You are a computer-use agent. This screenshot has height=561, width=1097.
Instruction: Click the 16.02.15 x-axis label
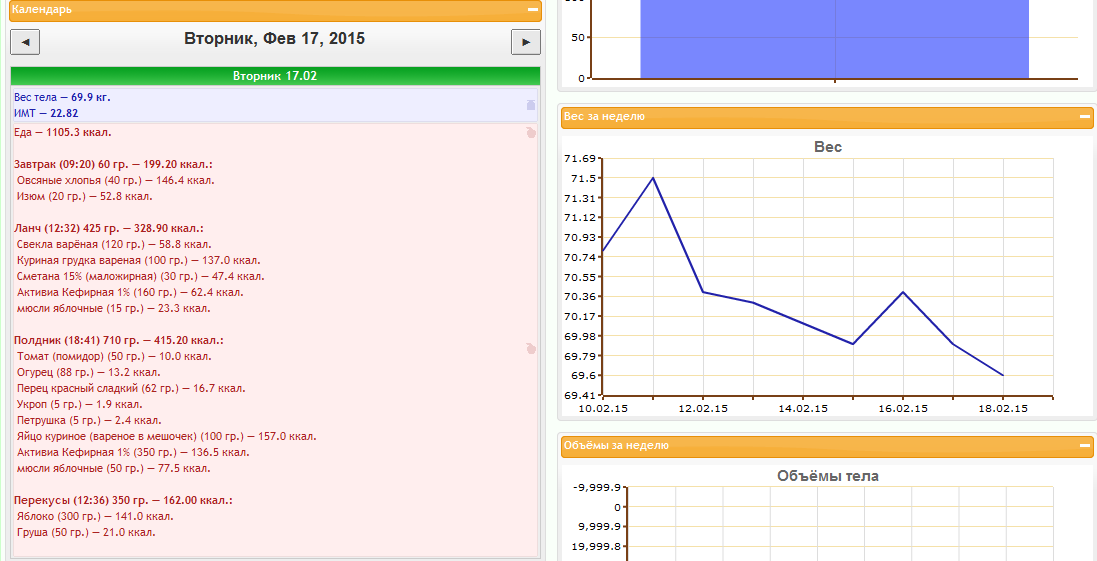click(x=903, y=409)
